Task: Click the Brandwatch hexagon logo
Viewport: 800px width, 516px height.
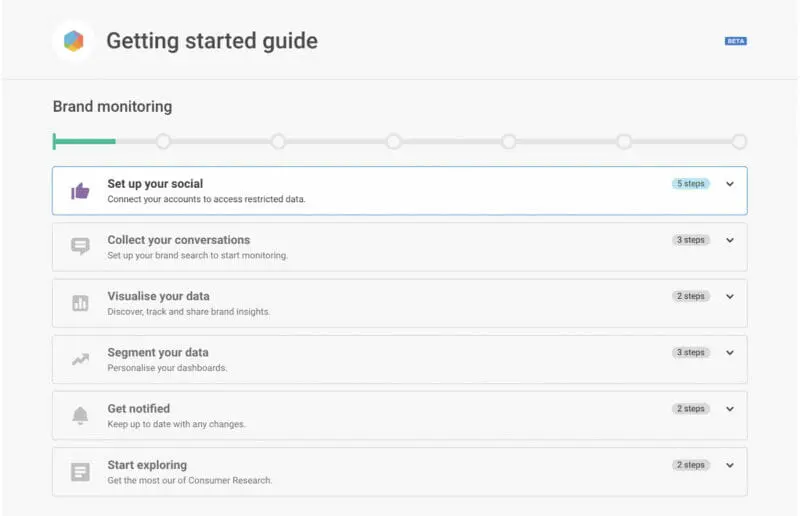Action: pyautogui.click(x=74, y=41)
